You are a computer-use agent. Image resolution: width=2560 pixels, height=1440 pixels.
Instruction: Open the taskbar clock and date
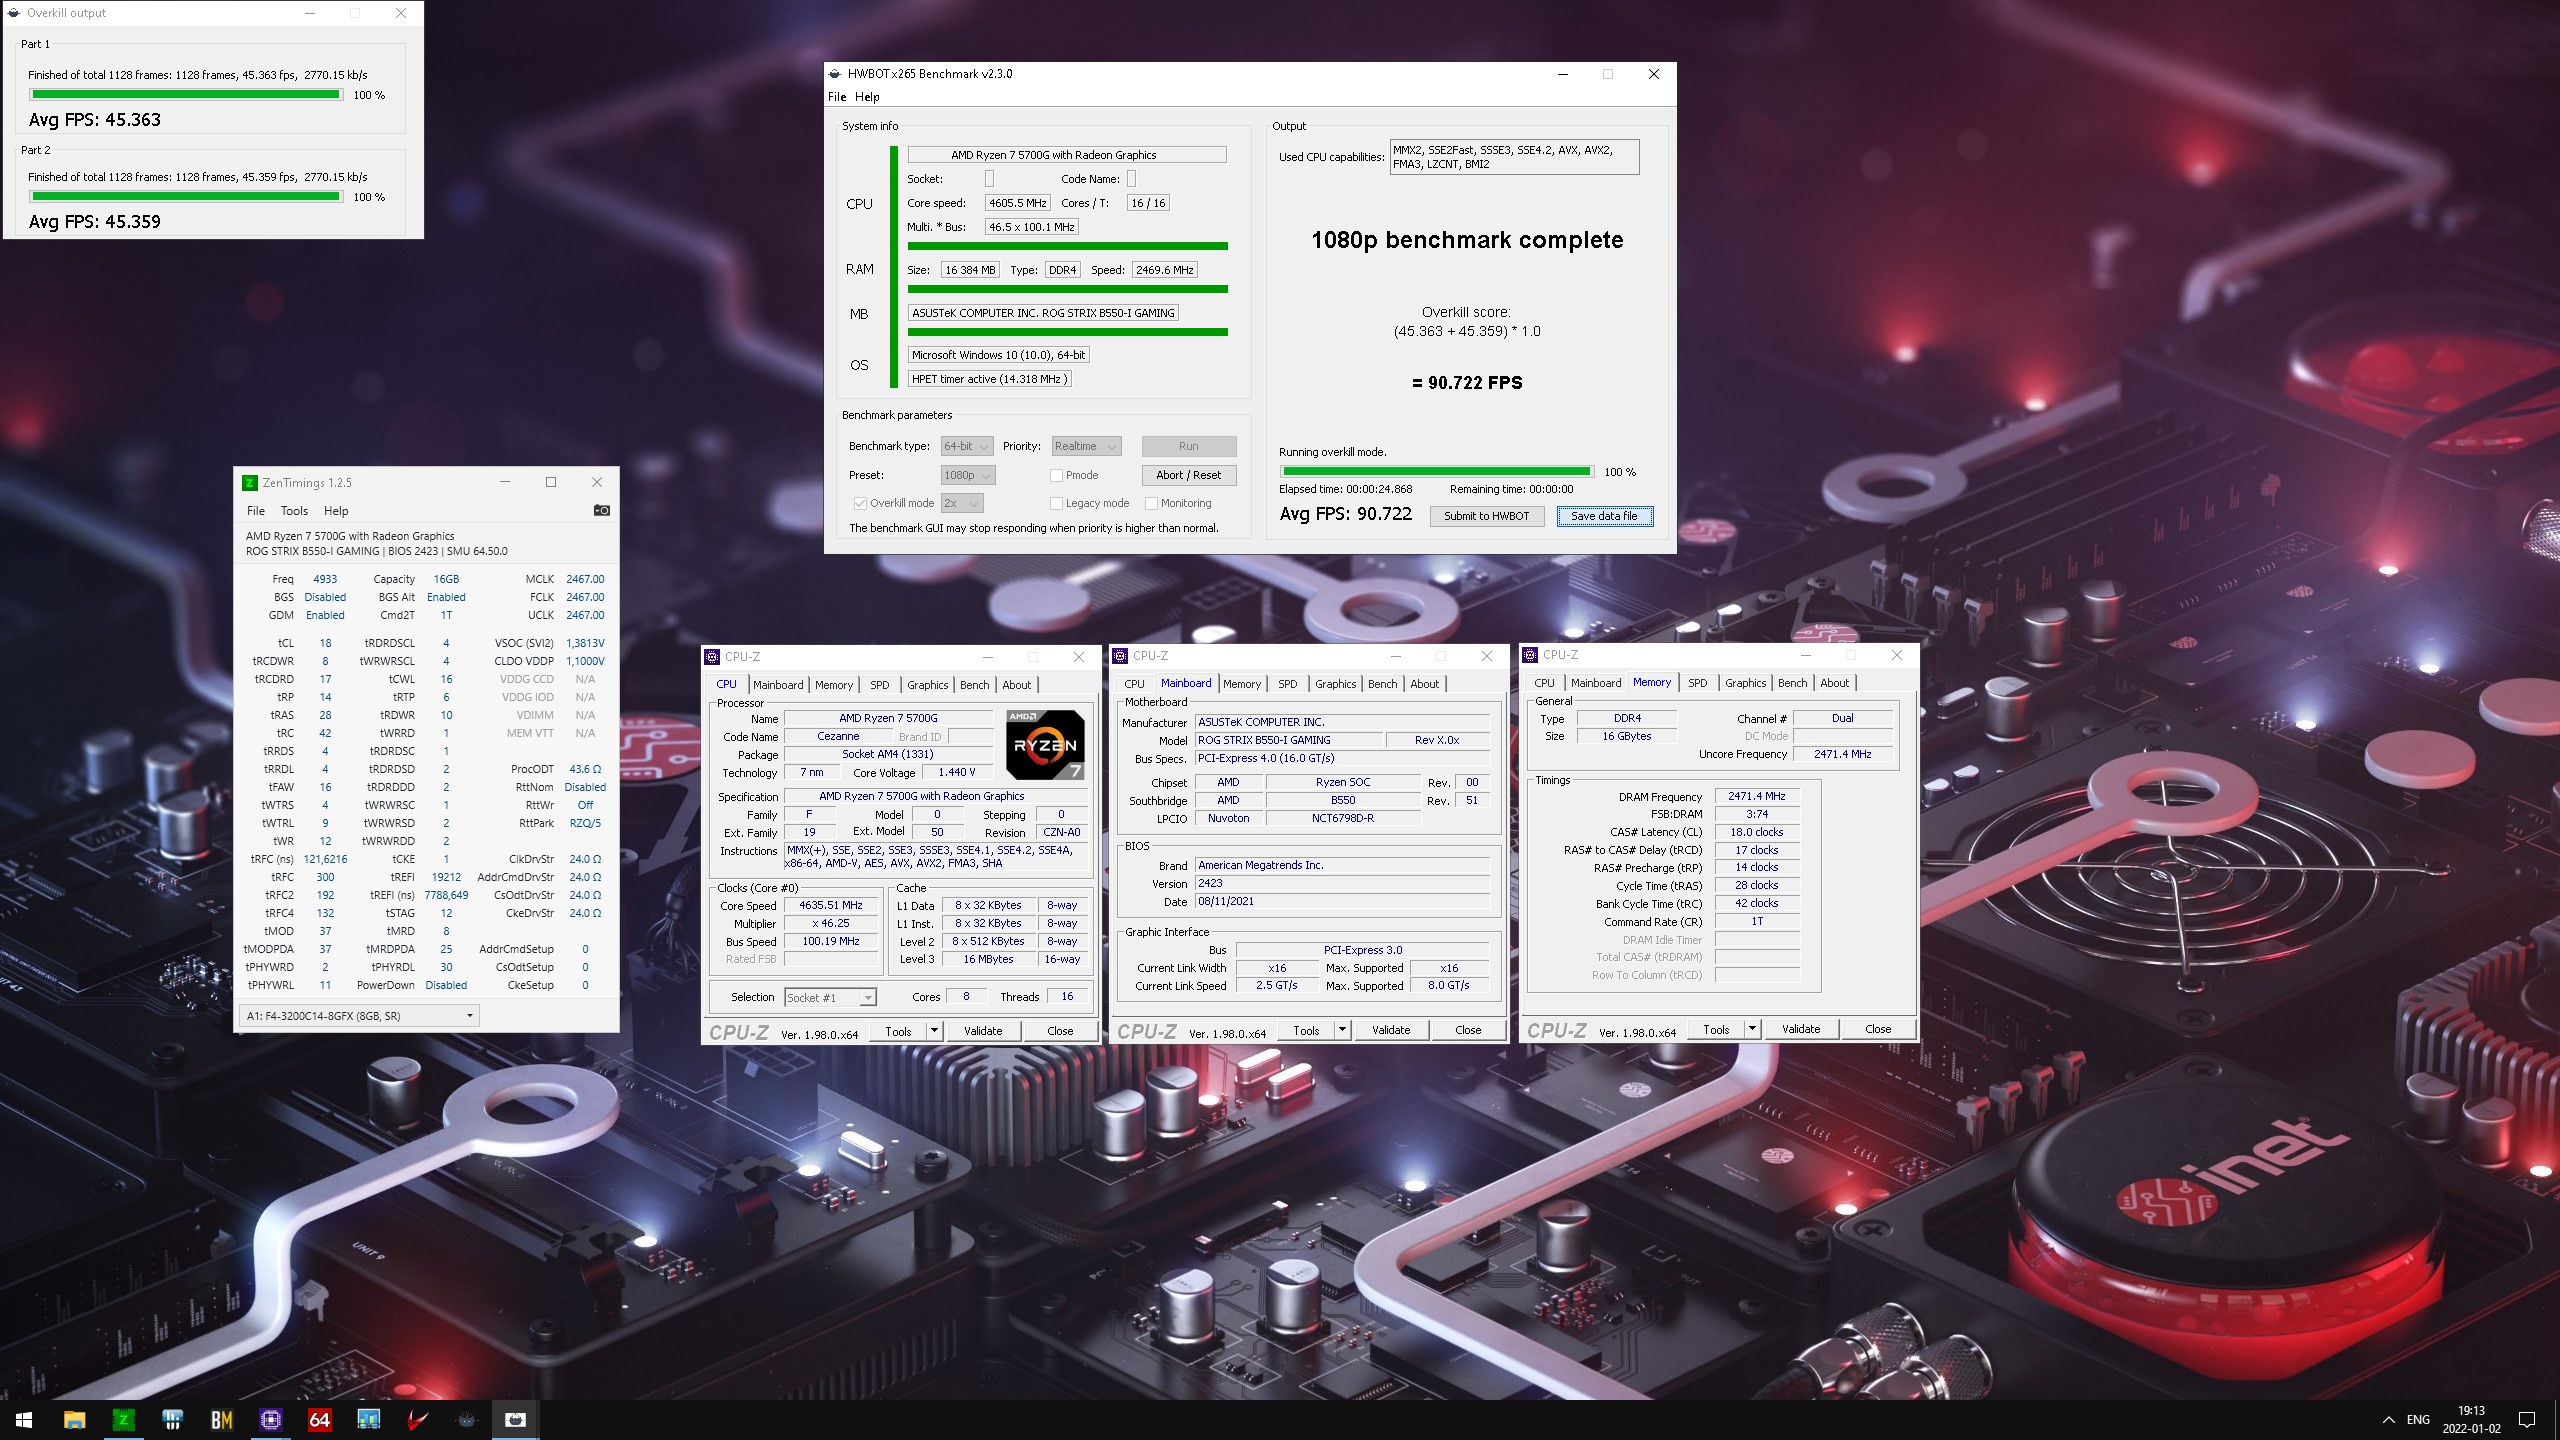tap(2471, 1419)
